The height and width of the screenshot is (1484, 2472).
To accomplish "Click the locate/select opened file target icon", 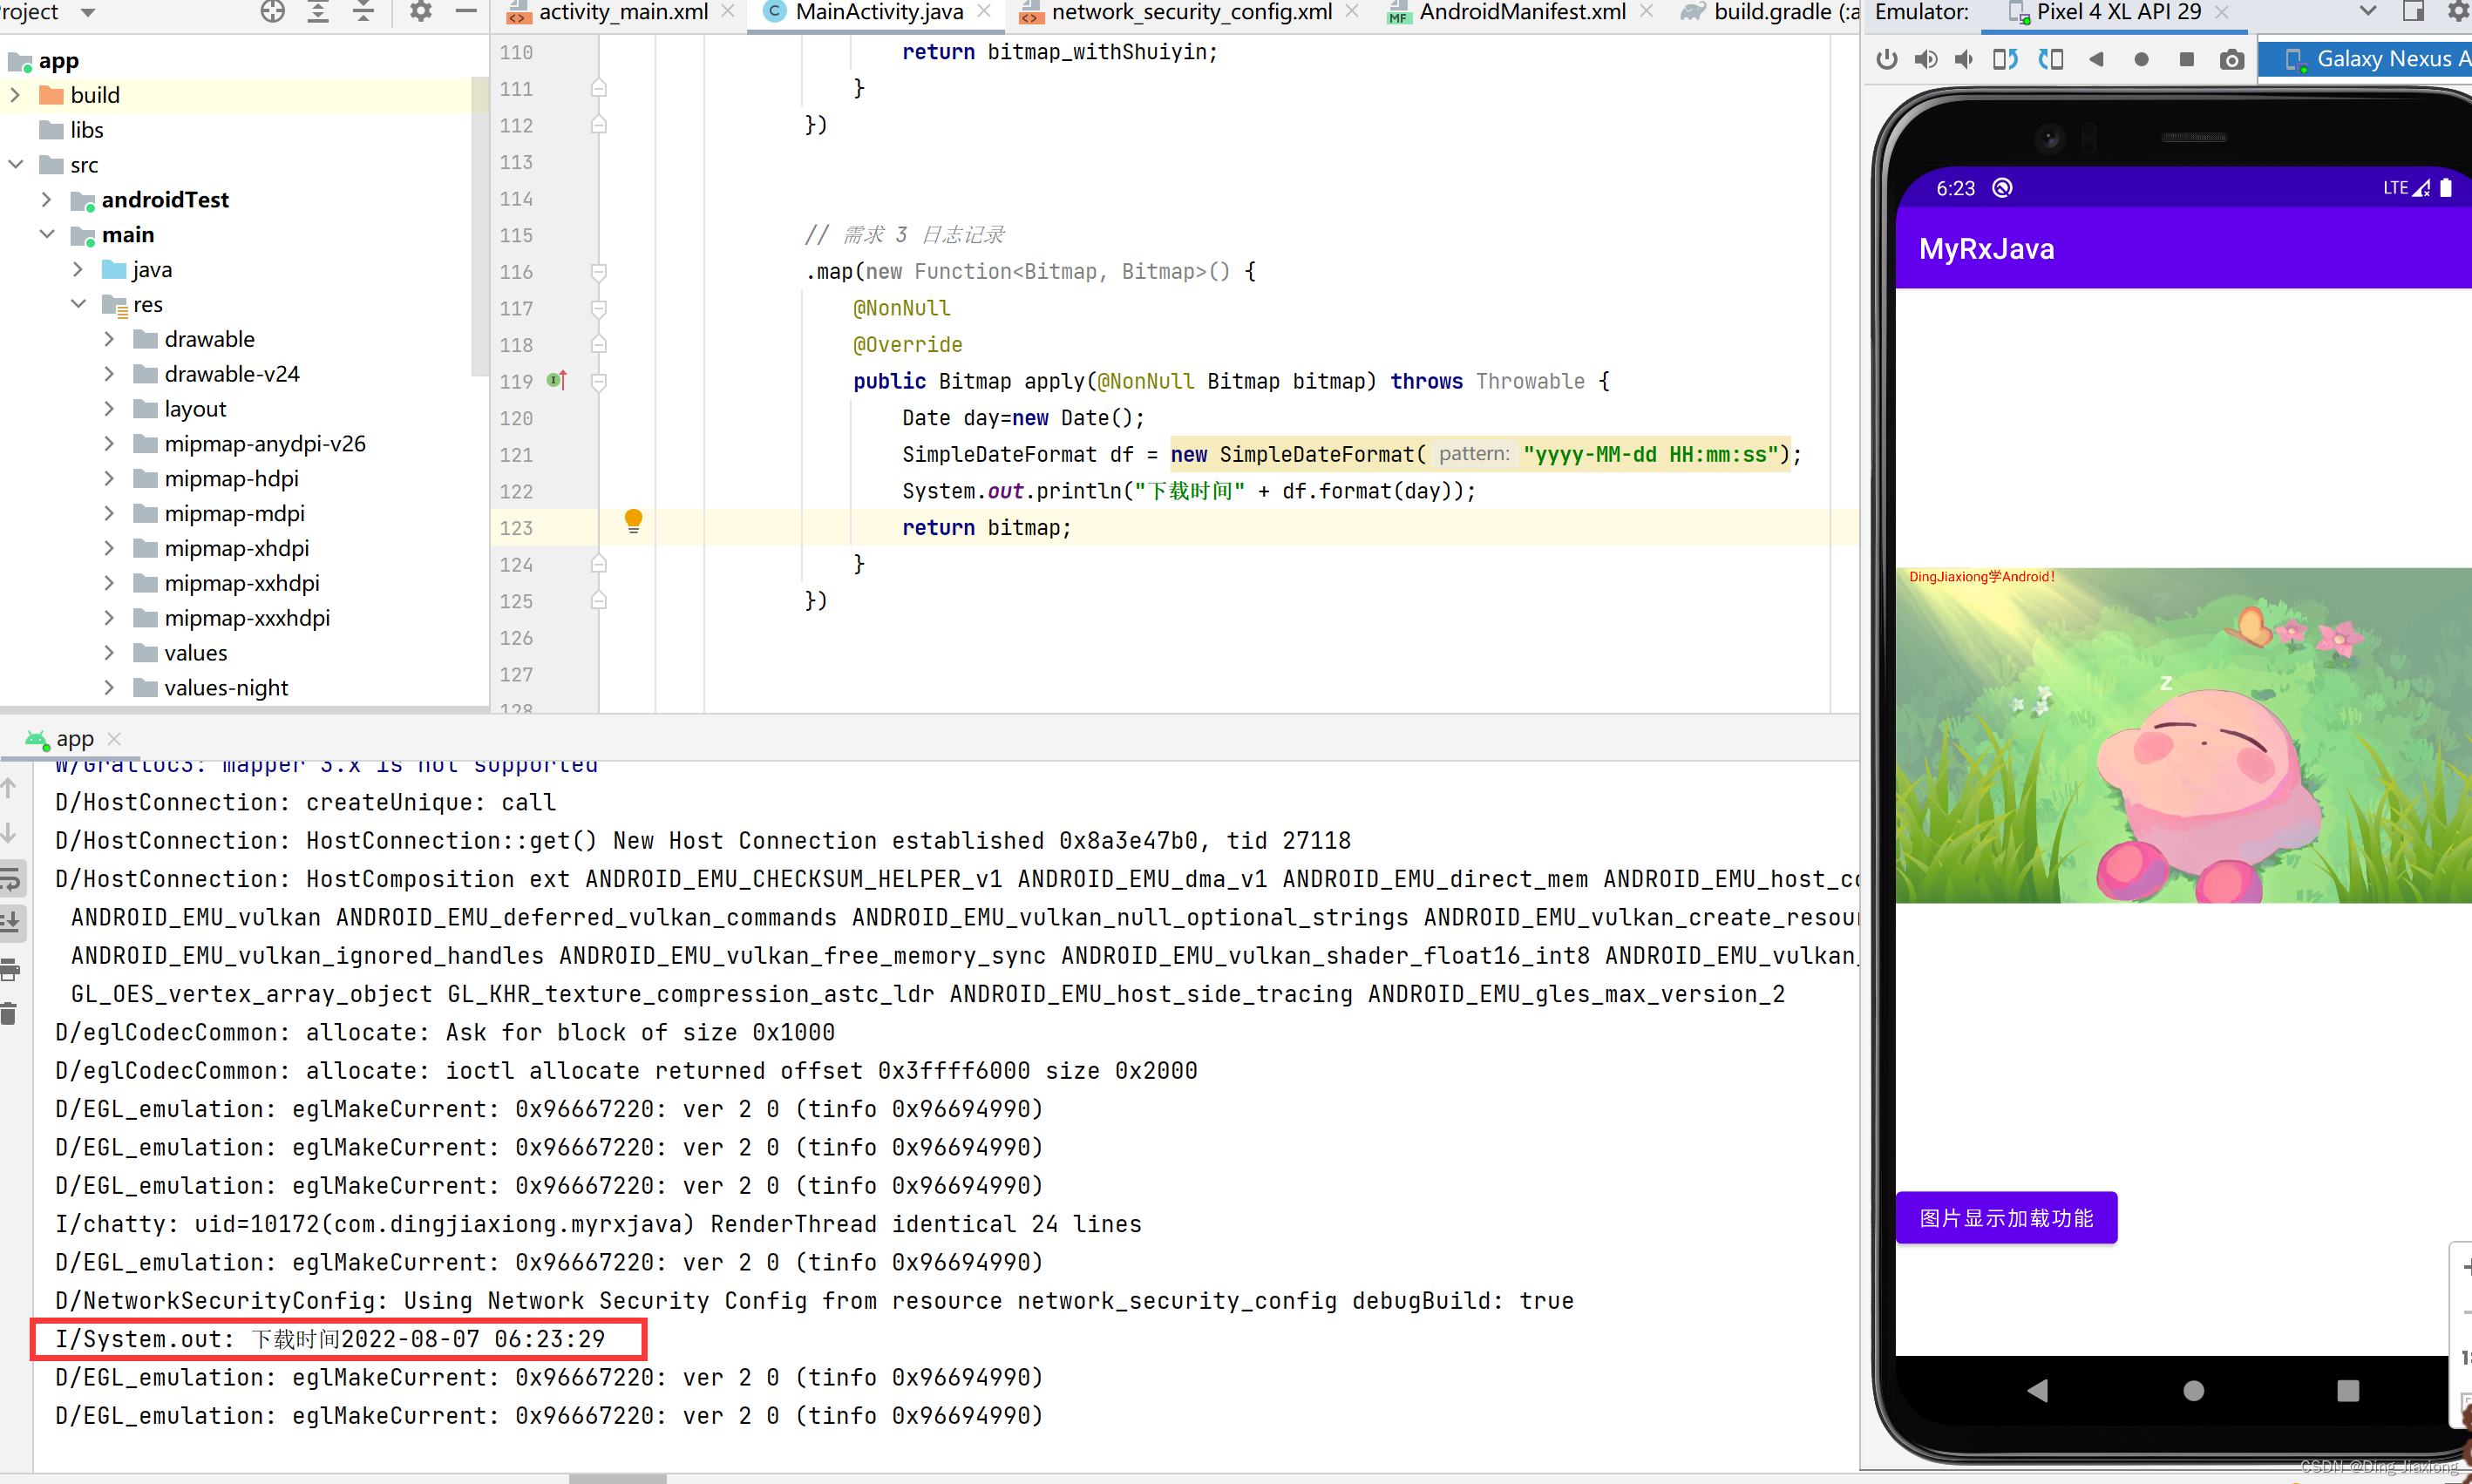I will pos(272,12).
